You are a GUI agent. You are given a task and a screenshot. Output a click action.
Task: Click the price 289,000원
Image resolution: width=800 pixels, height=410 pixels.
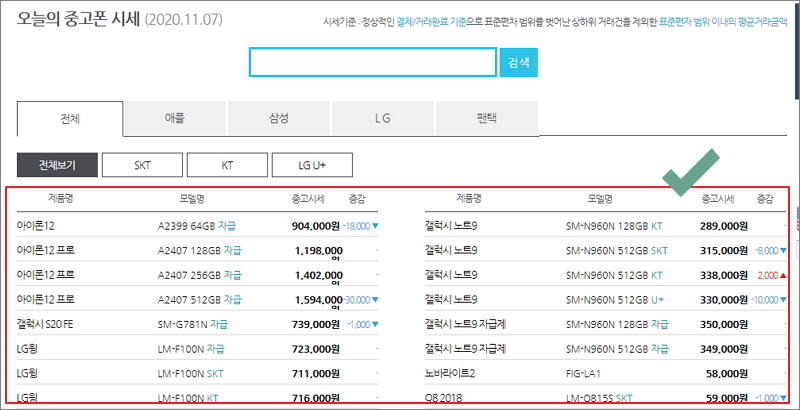click(x=723, y=226)
